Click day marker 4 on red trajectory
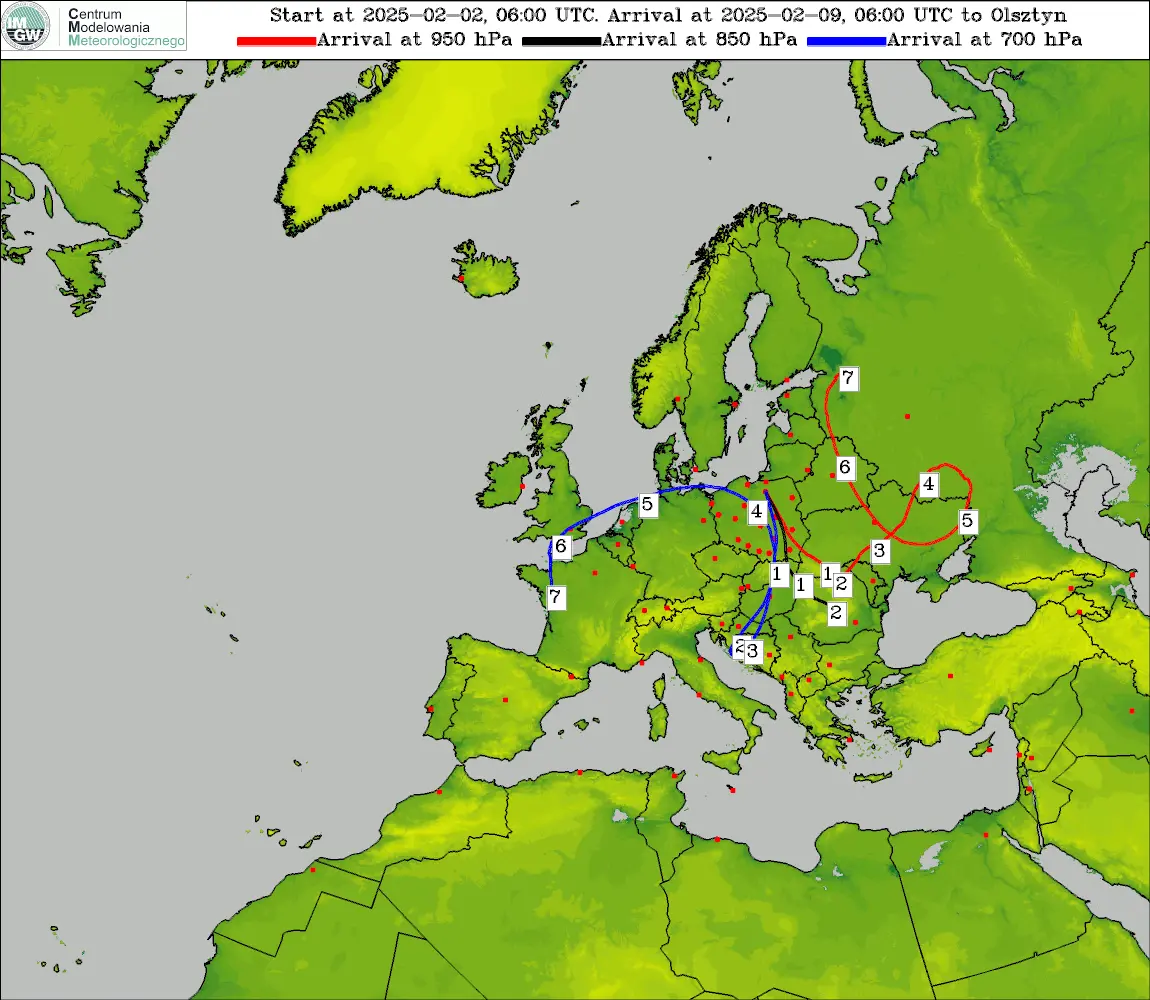The width and height of the screenshot is (1150, 1000). (929, 484)
